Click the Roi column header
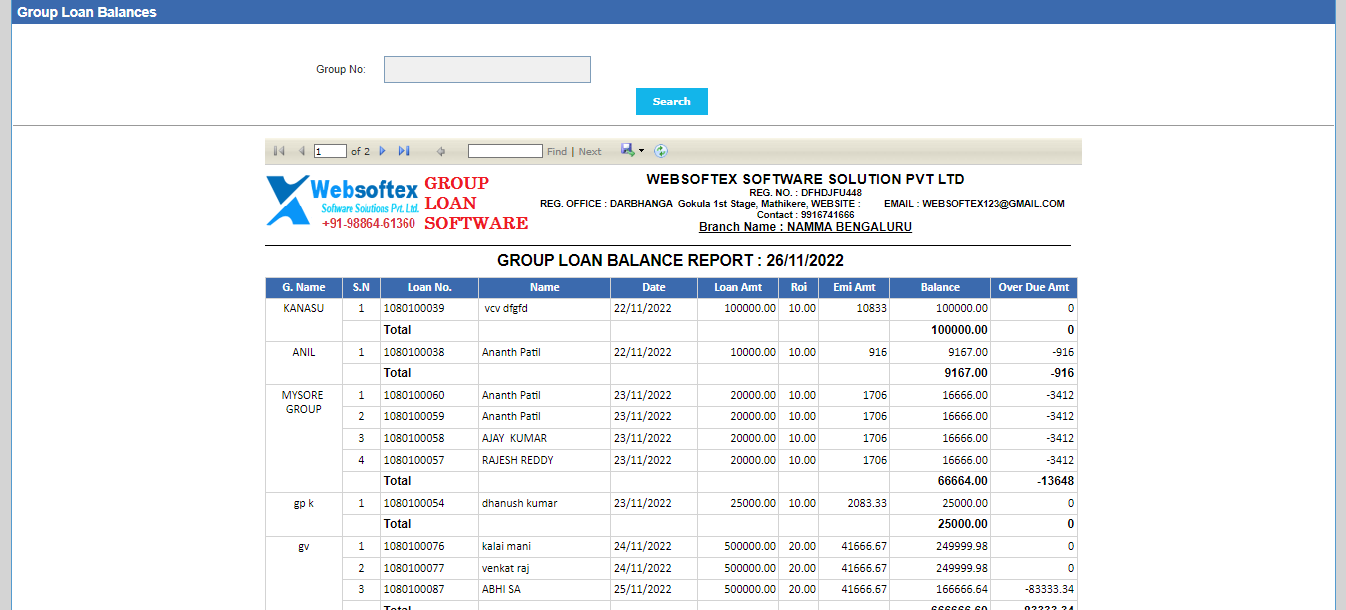Image resolution: width=1346 pixels, height=610 pixels. point(798,287)
